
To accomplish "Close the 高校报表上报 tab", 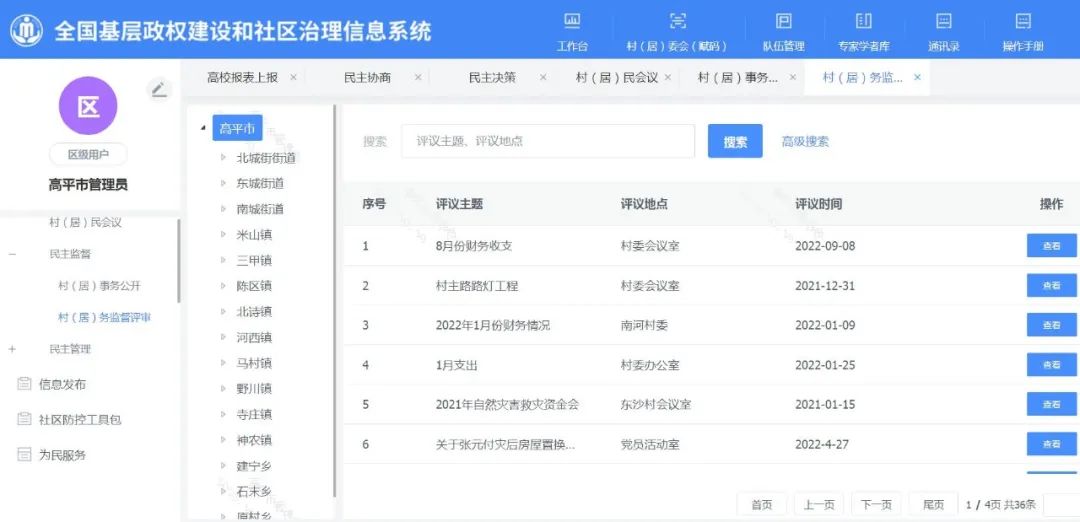I will tap(293, 77).
